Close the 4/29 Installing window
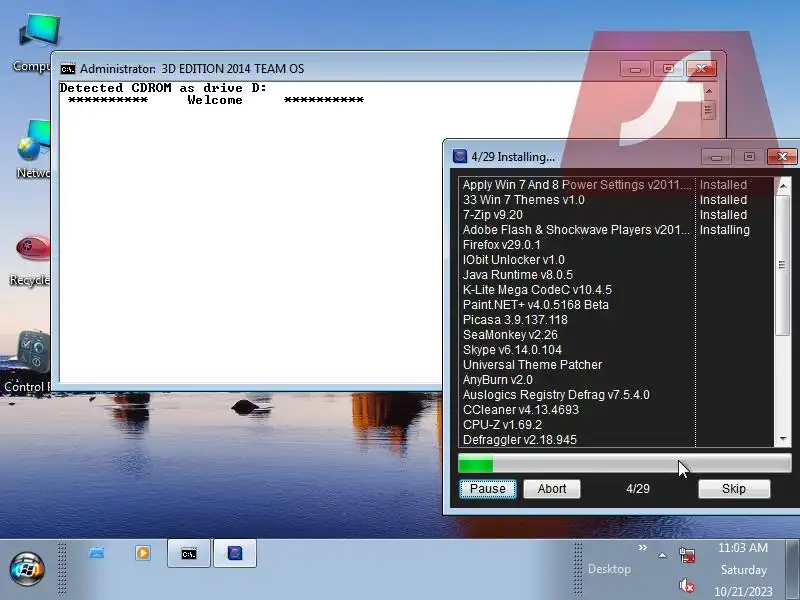800x600 pixels. (x=782, y=157)
